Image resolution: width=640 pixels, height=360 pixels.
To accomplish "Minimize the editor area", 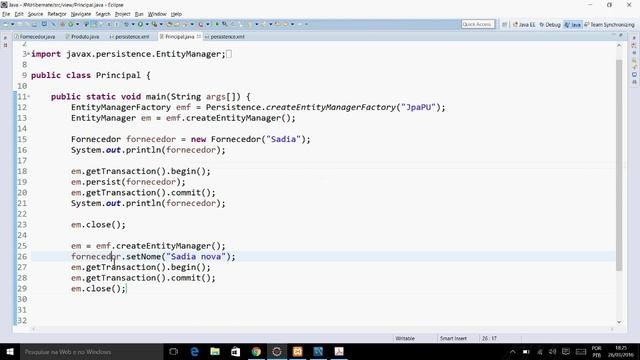I will click(613, 36).
